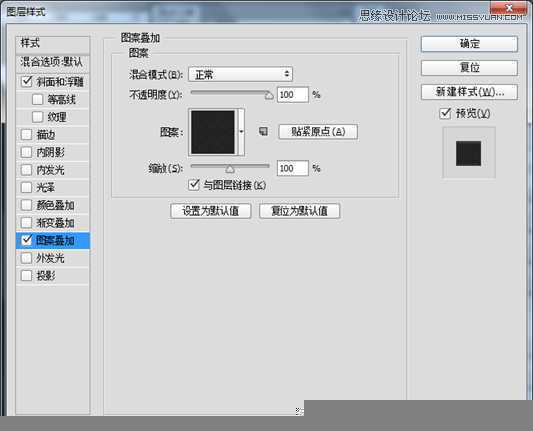Screen dimensions: 533x431
Task: Turn on the 光泽 checkbox
Action: (27, 187)
